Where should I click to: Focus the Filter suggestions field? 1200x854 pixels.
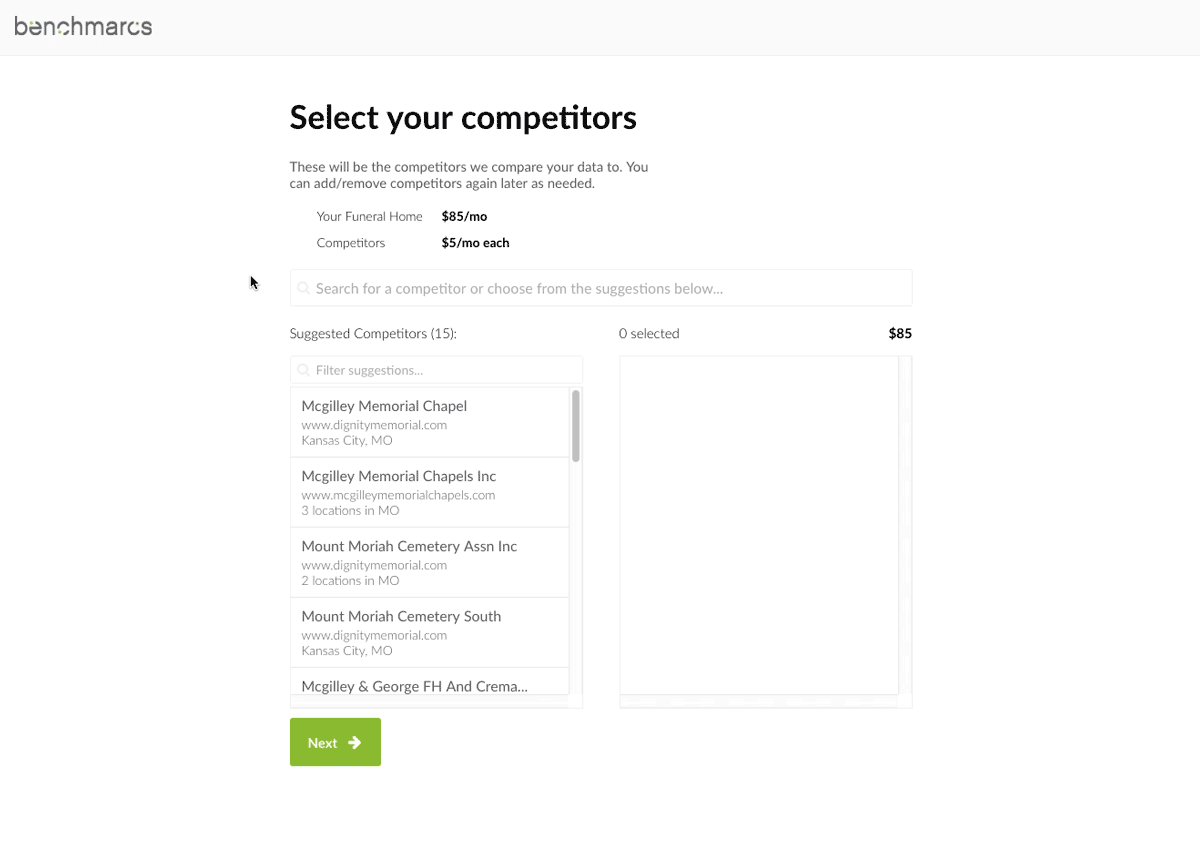[x=436, y=370]
